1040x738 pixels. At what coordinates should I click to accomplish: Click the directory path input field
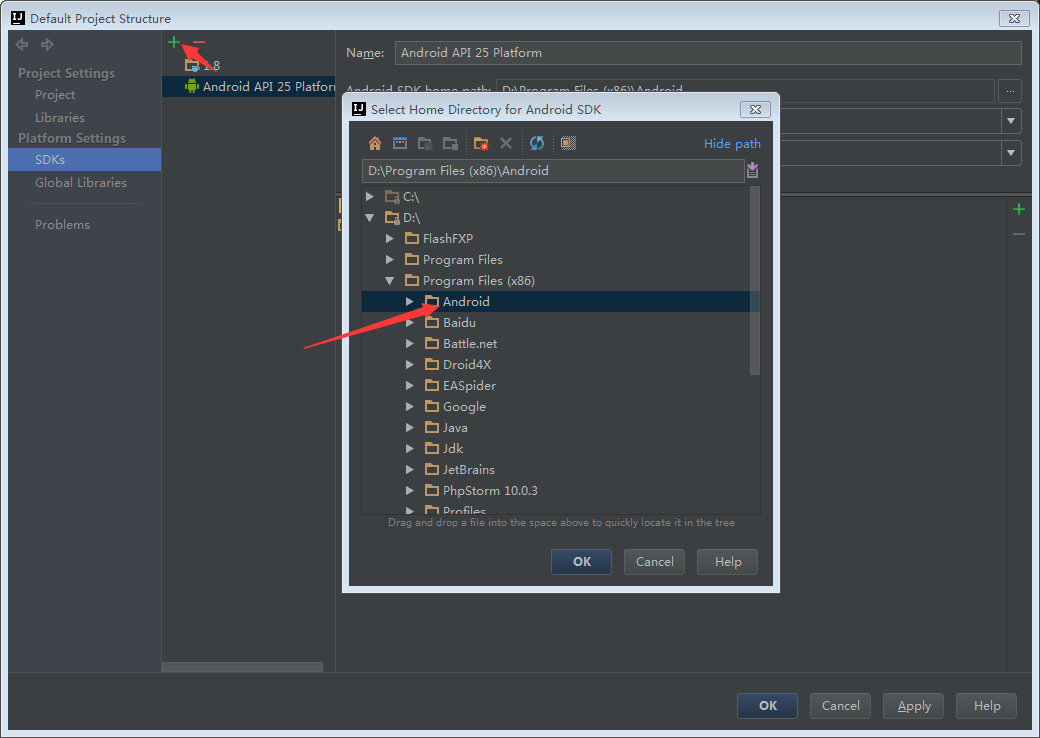553,171
